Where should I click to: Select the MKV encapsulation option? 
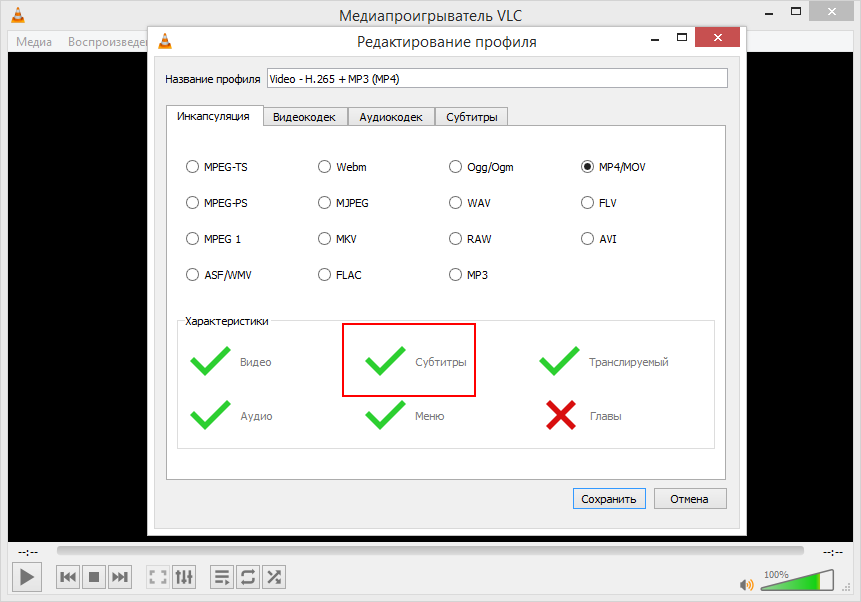click(337, 239)
